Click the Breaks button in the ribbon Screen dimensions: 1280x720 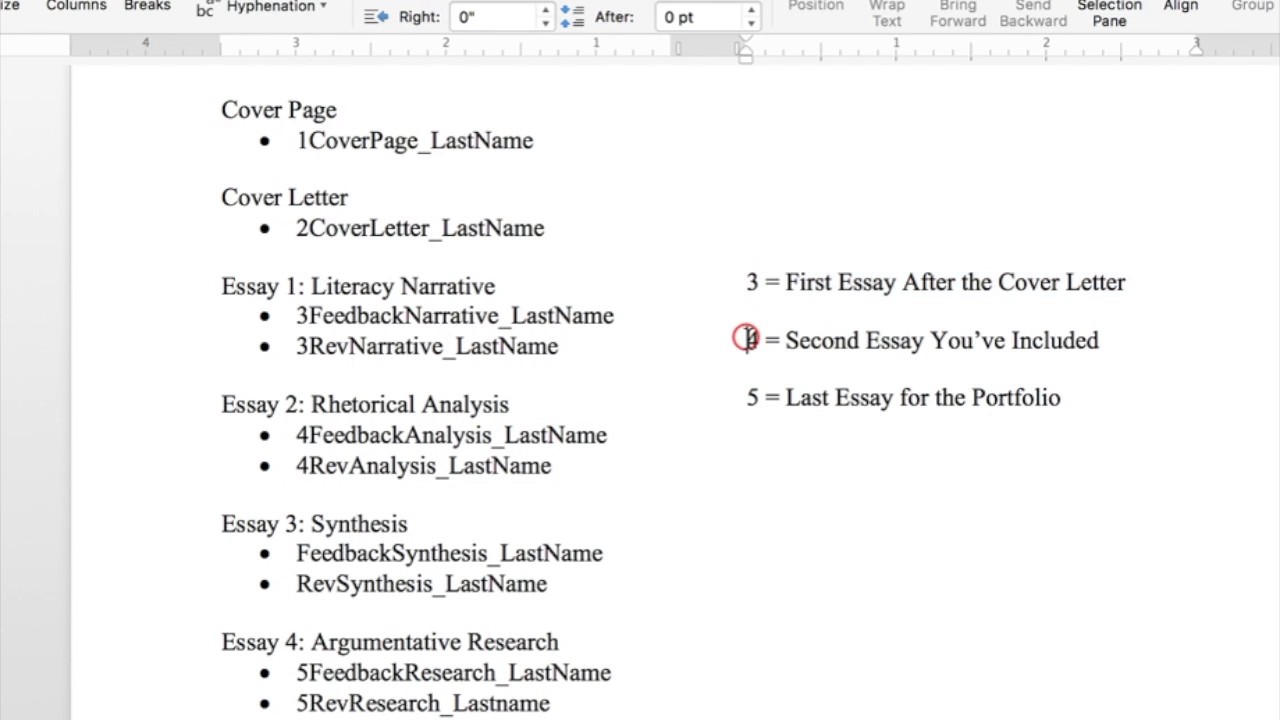pos(147,6)
